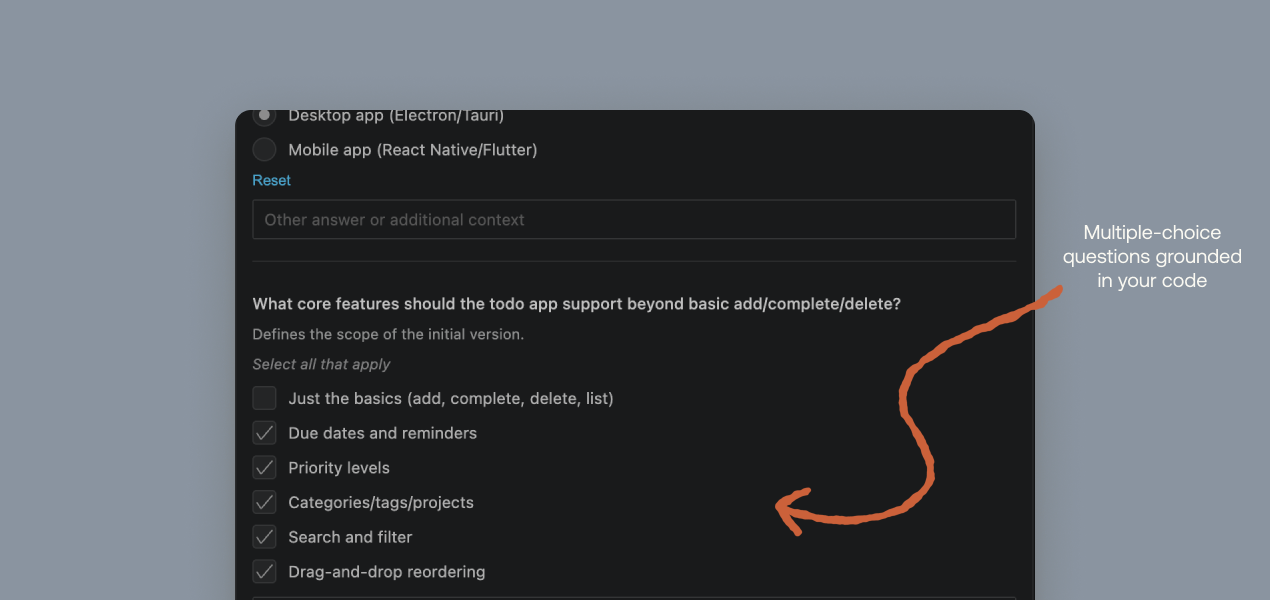The width and height of the screenshot is (1270, 600).
Task: Click the 'Due dates and reminders' label text
Action: tap(382, 433)
